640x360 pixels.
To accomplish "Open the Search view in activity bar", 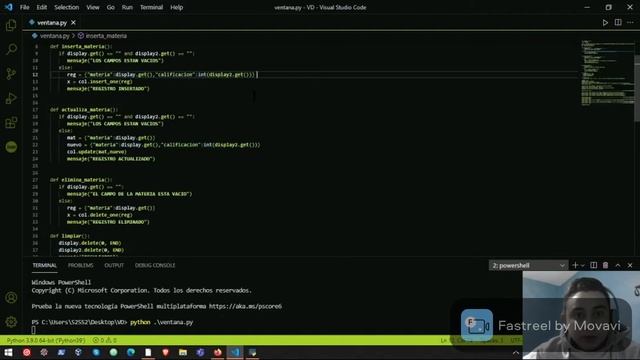I will 11,49.
